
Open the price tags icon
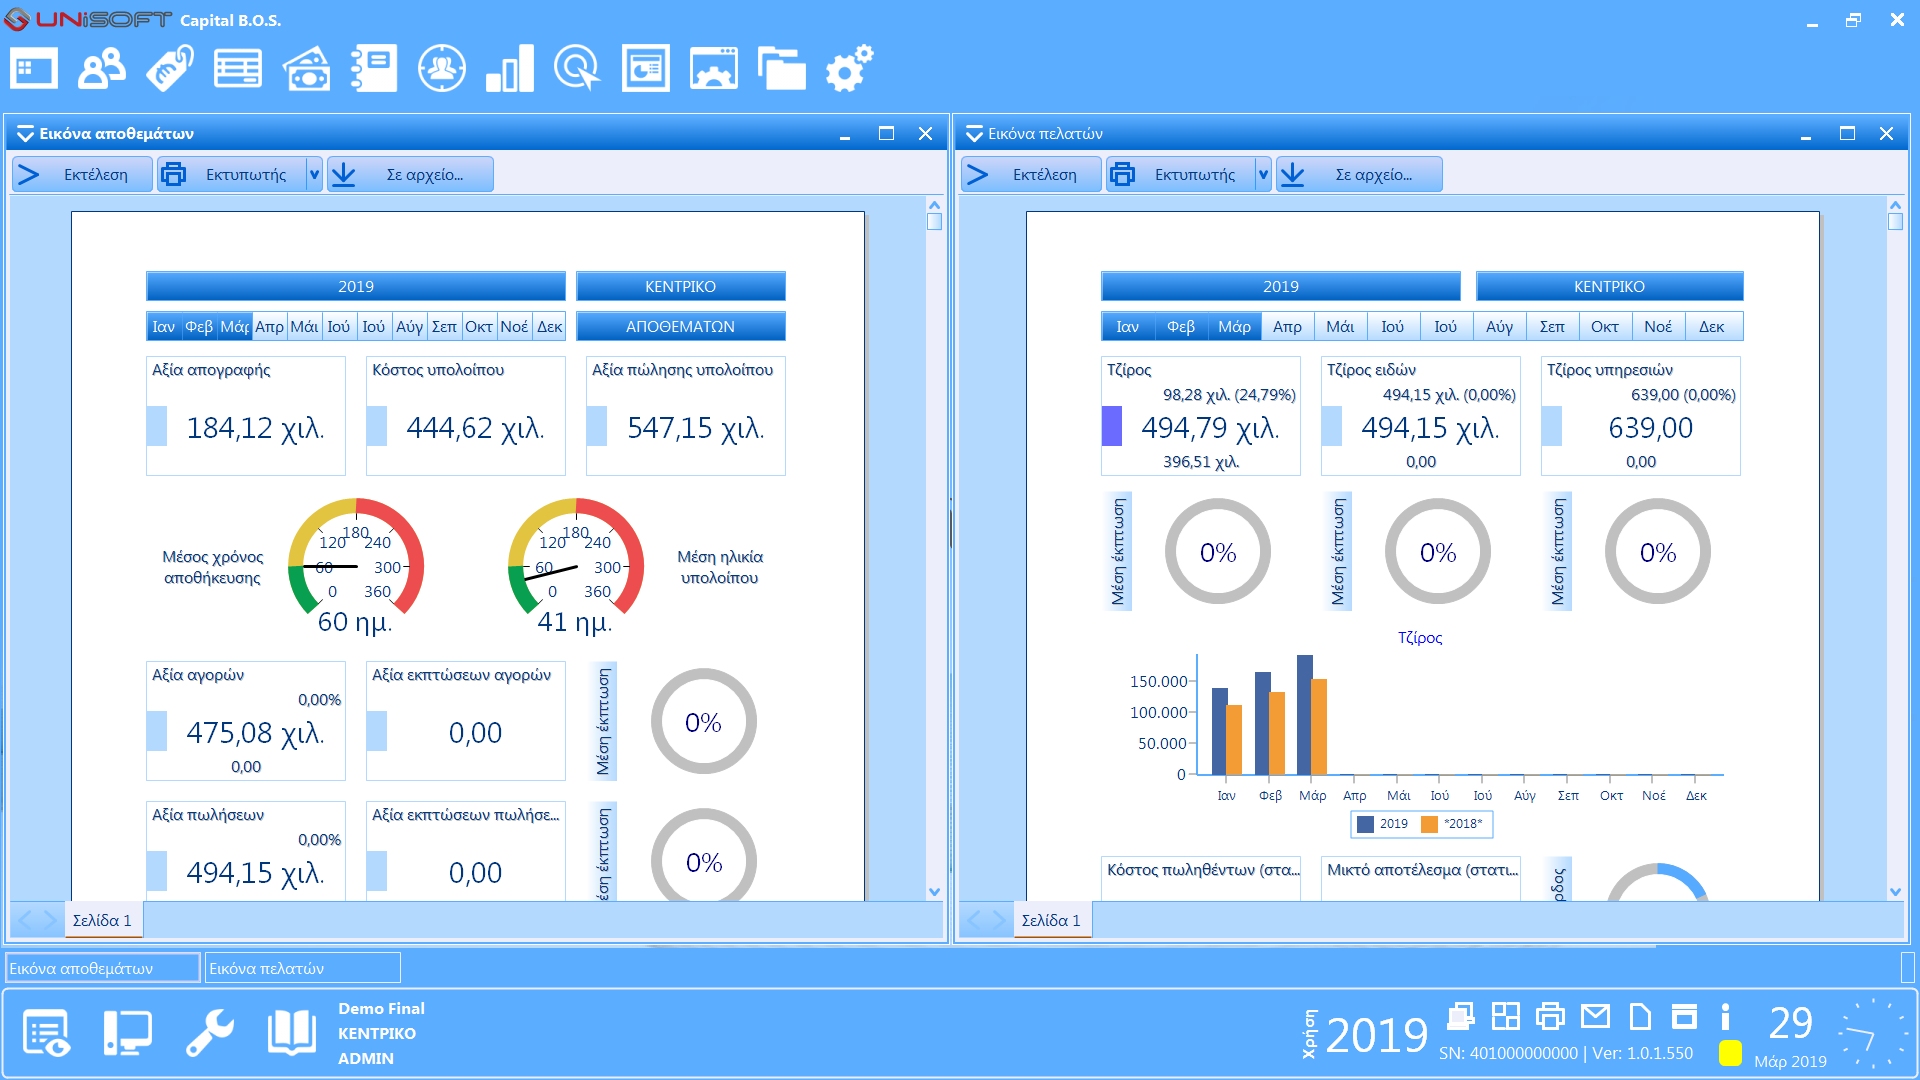pyautogui.click(x=170, y=70)
